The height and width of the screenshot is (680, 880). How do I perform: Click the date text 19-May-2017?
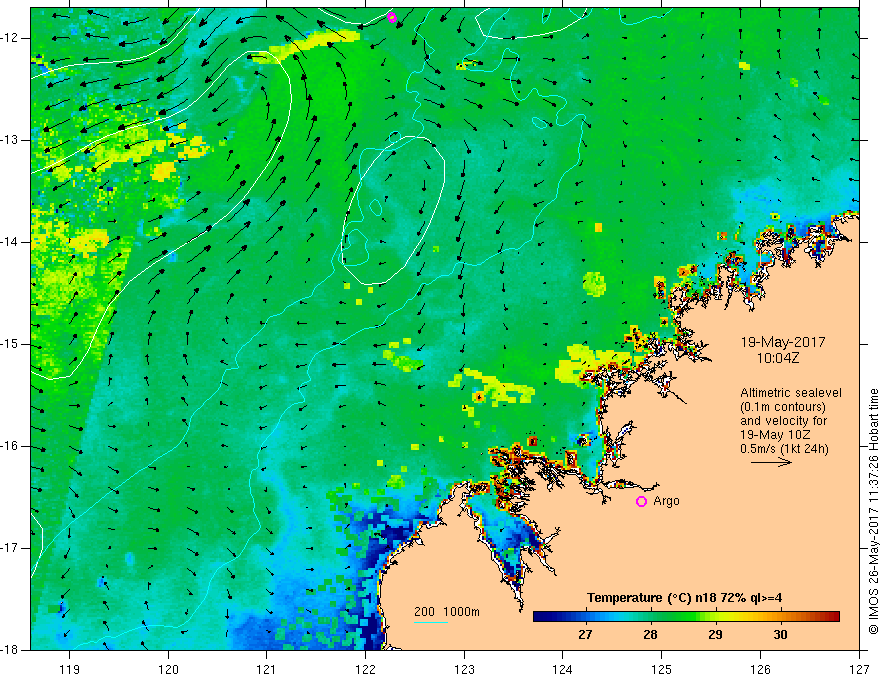783,342
